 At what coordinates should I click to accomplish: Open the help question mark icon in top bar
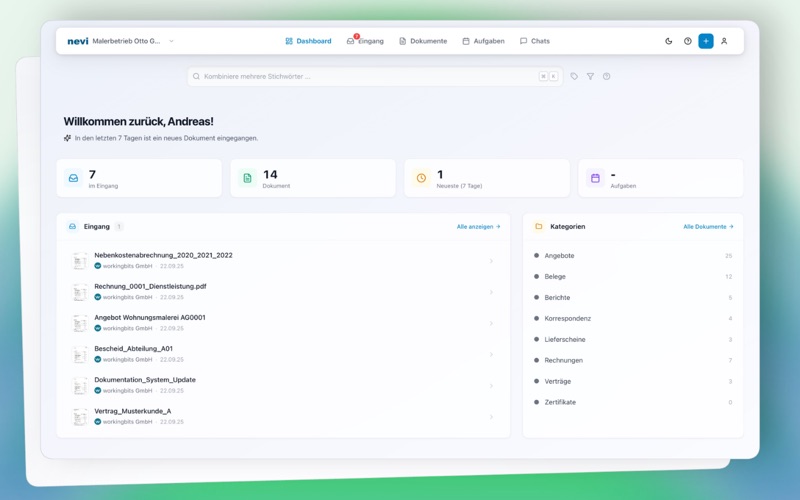click(688, 41)
